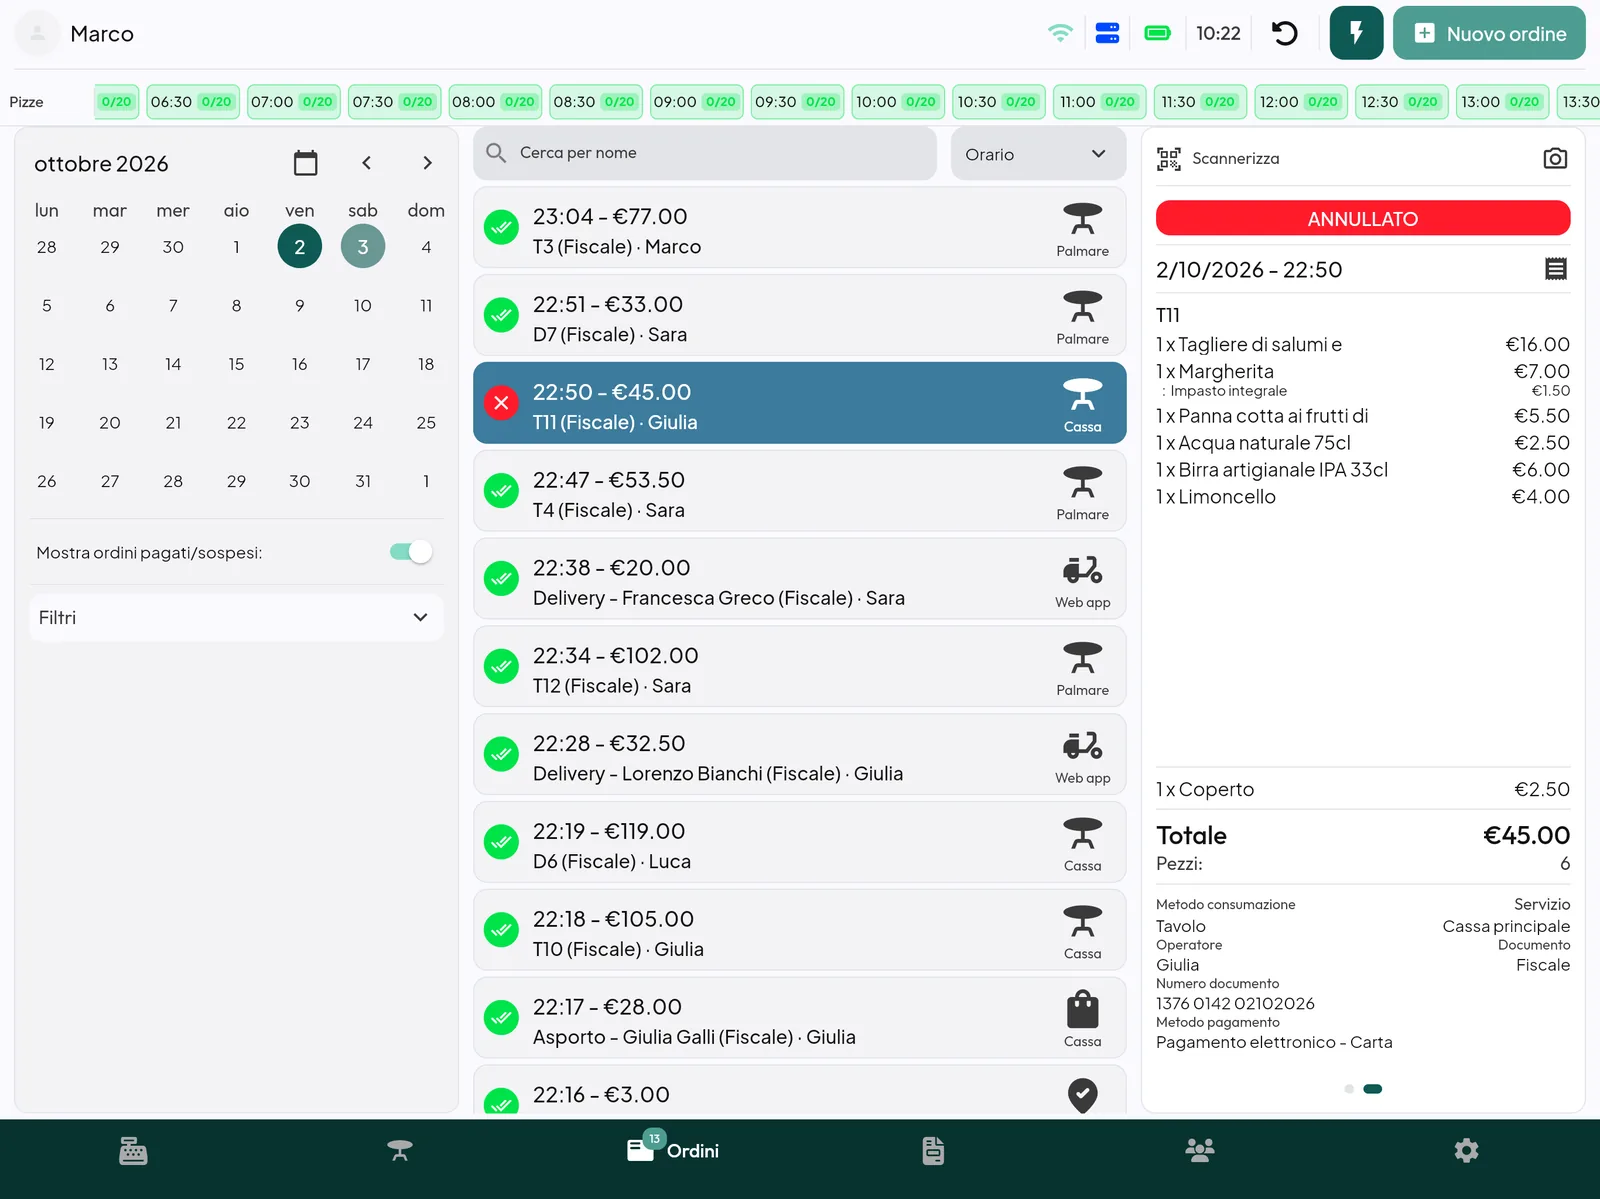Click the Cerca per nome search field
Screen dimensions: 1600x1199
[x=705, y=153]
